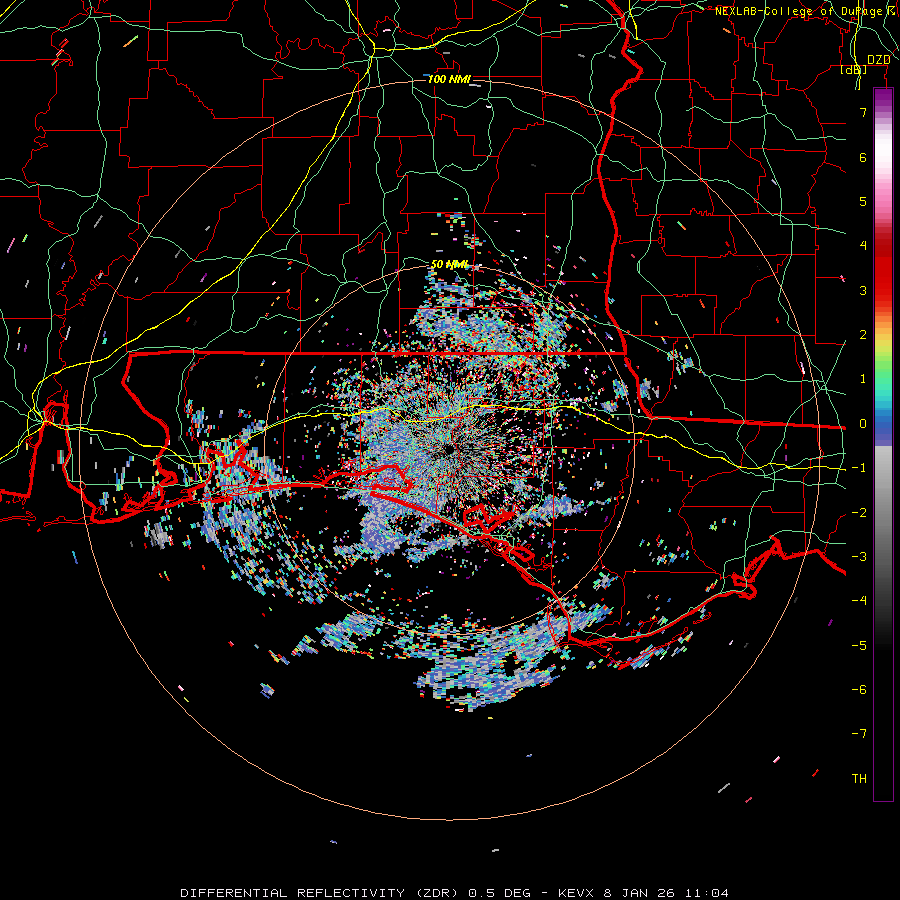Click the scale value 2
Screen dimensions: 900x900
pyautogui.click(x=863, y=335)
